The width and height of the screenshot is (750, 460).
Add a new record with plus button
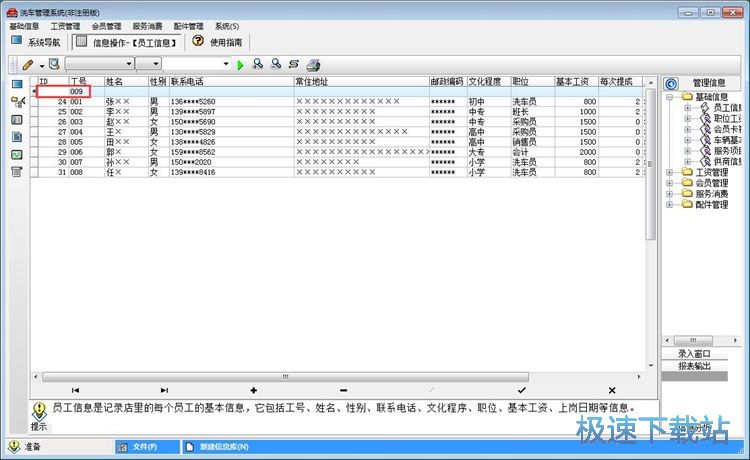click(x=254, y=390)
